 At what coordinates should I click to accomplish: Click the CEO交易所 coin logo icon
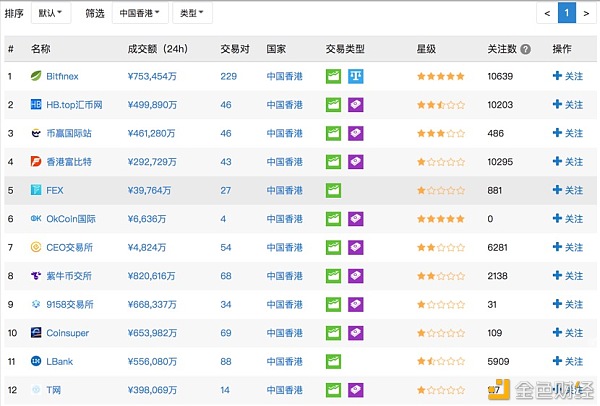(36, 247)
